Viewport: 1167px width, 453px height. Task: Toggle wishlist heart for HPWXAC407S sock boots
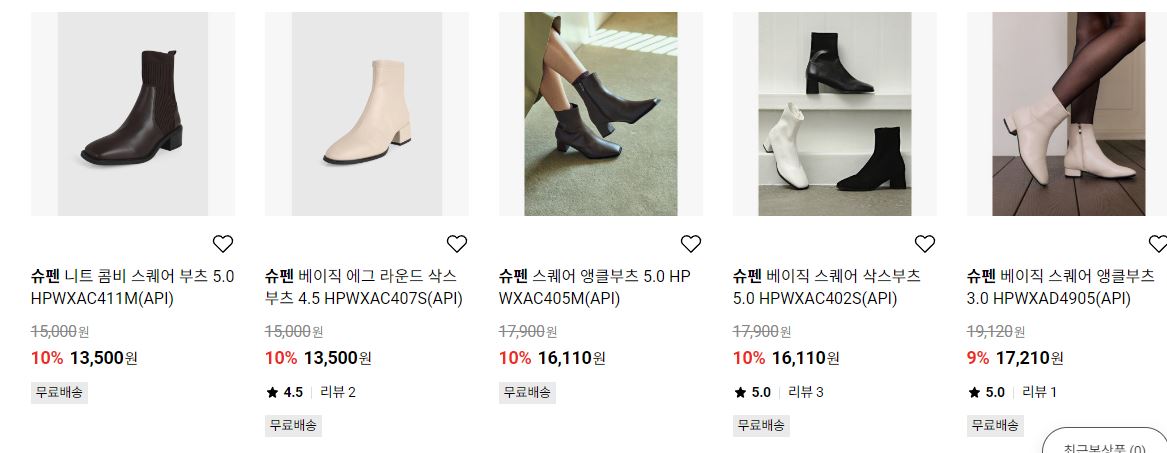(456, 243)
